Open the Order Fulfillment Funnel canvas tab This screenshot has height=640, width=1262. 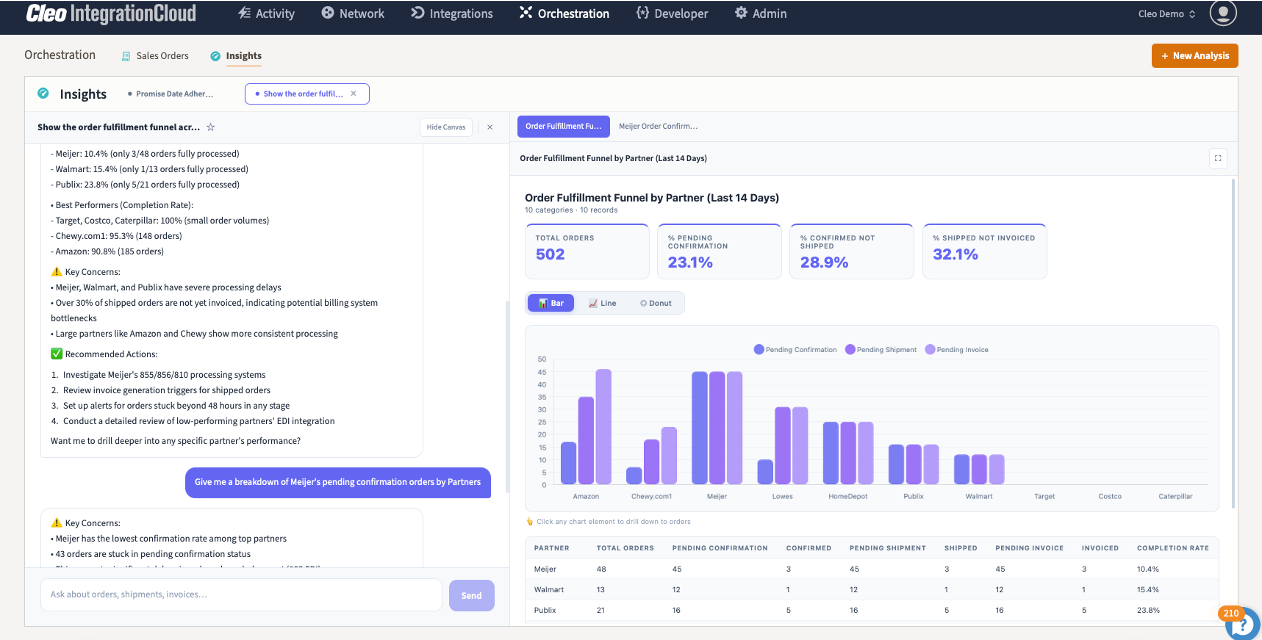coord(563,127)
